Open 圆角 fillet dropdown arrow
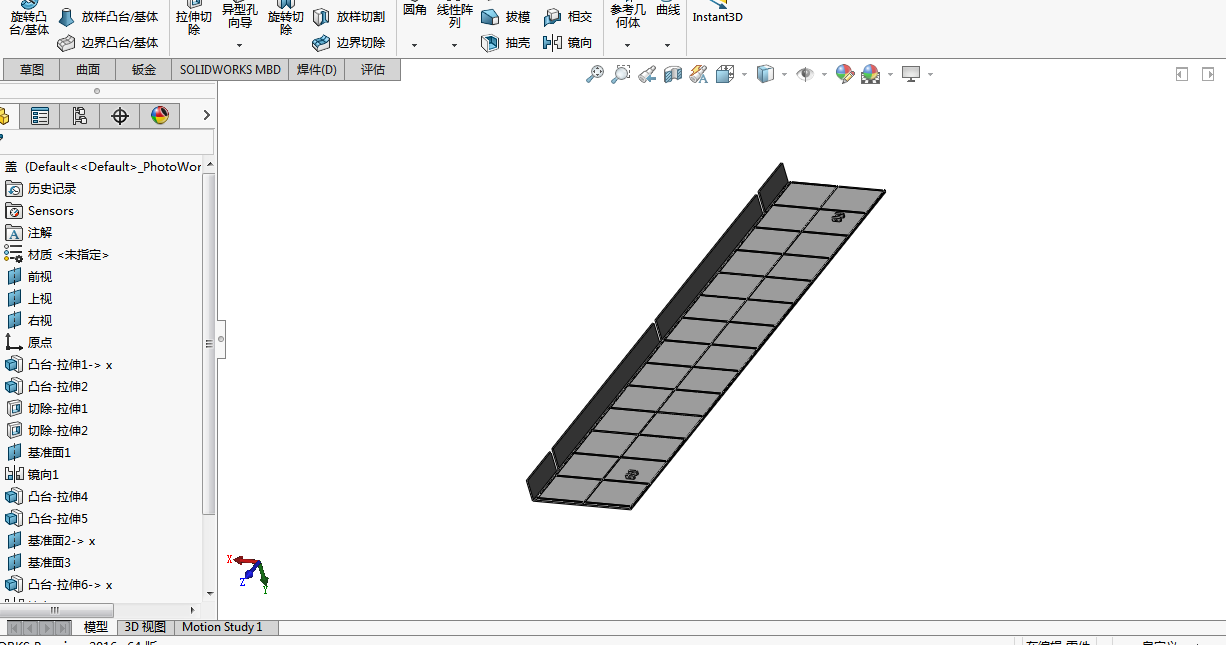The image size is (1226, 645). click(x=415, y=45)
